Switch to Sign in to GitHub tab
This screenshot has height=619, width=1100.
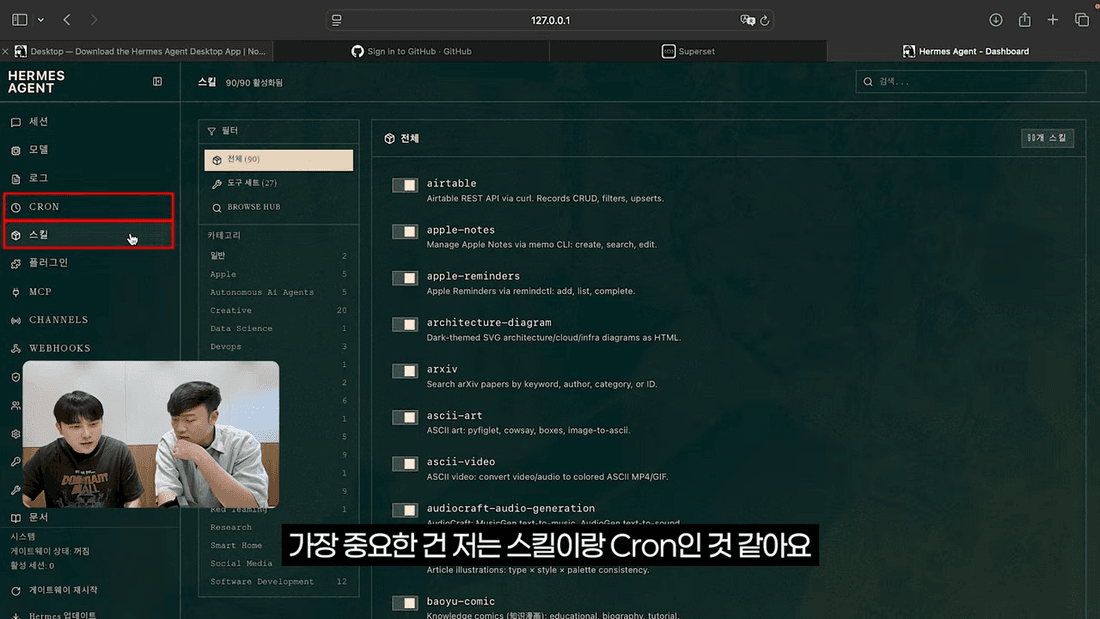tap(411, 51)
